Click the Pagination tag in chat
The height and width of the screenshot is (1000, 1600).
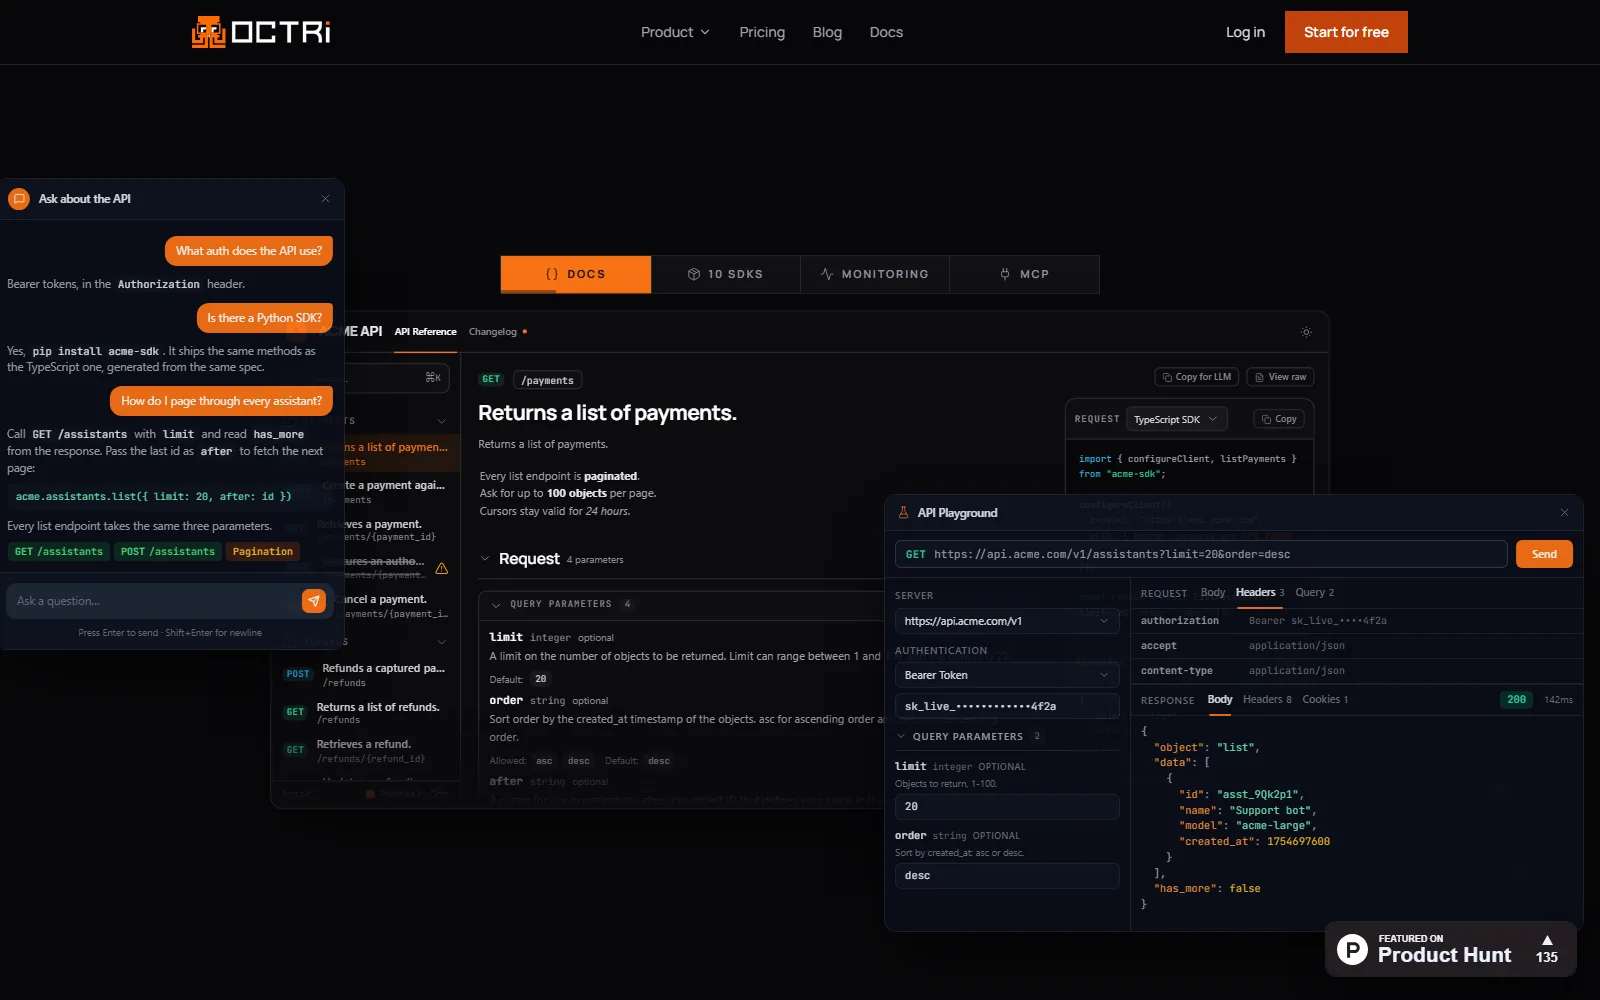pos(263,552)
